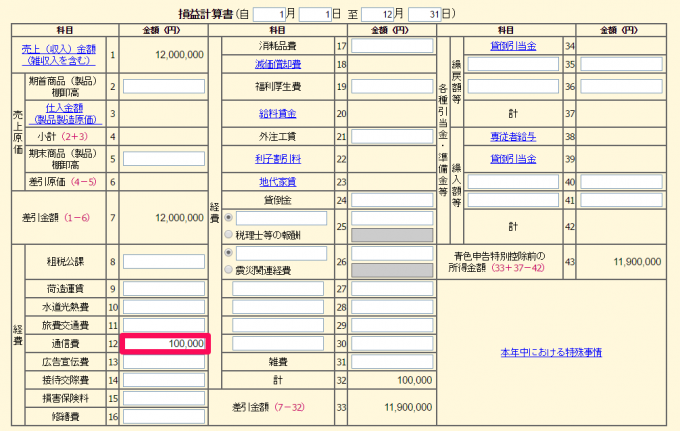This screenshot has height=431, width=680.
Task: Click the 接待交際費 amount field
Action: coord(164,380)
